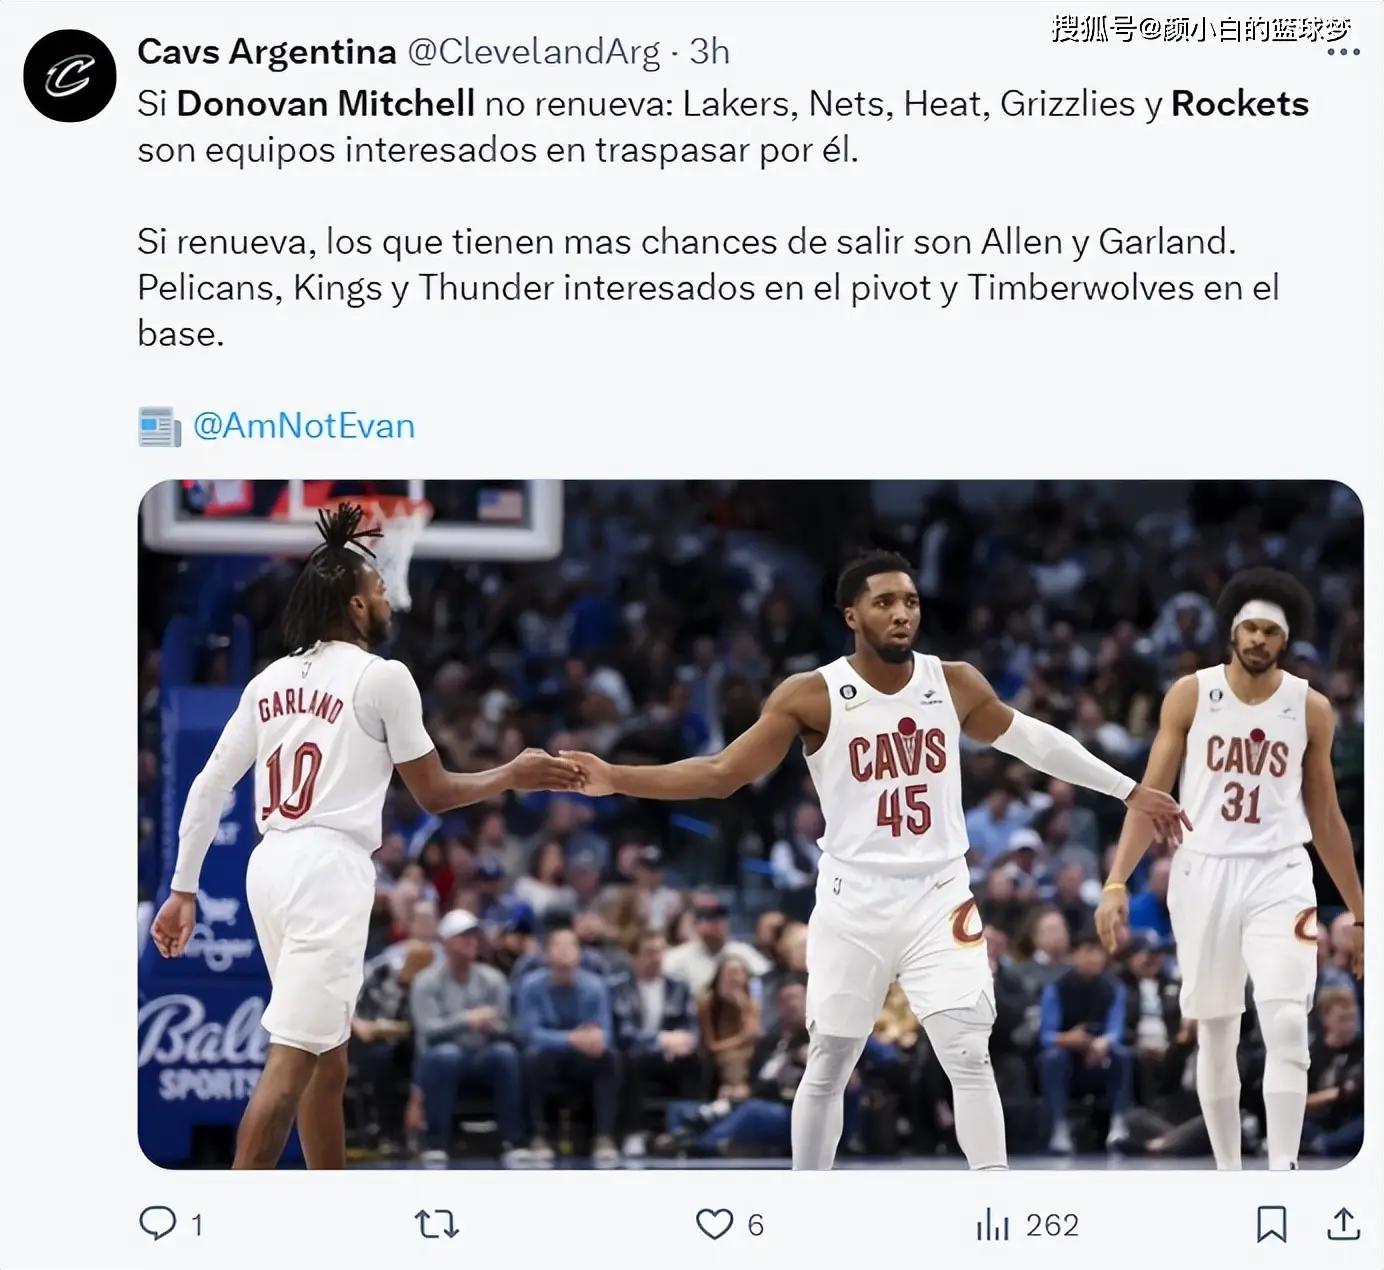Screen dimensions: 1384x1270
Task: View tweet analytics bar chart icon
Action: tap(992, 1224)
